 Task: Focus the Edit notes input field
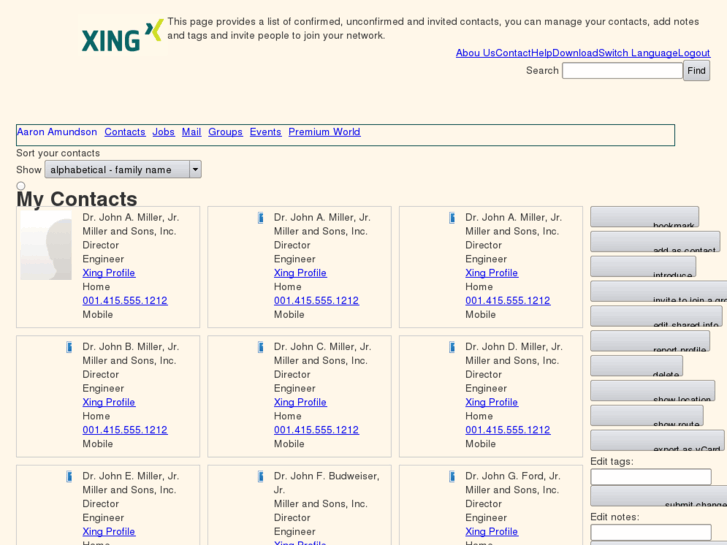(651, 532)
